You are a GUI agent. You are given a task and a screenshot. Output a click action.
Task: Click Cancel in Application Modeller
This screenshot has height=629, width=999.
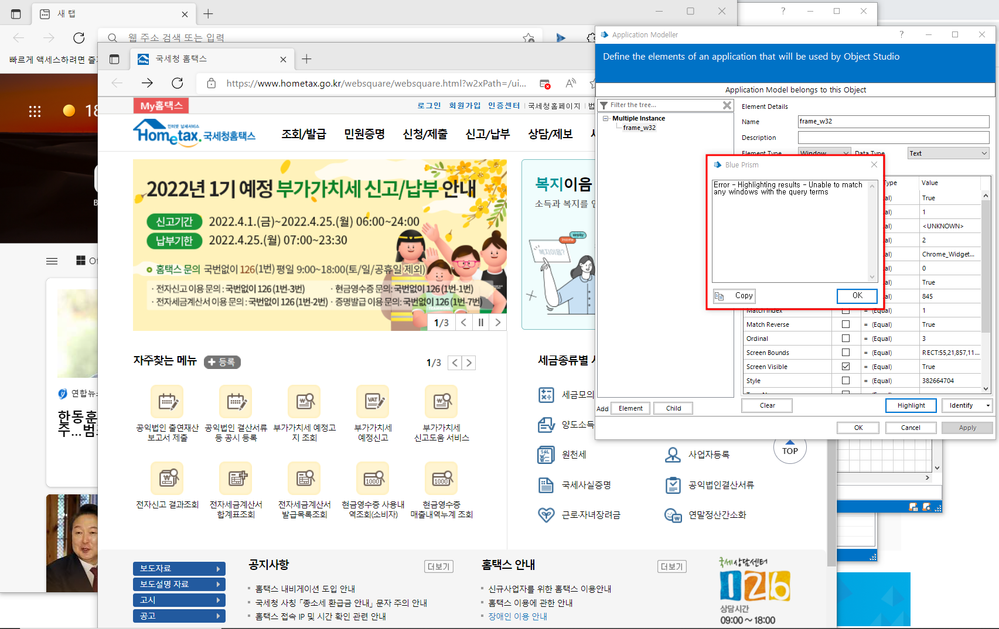910,428
